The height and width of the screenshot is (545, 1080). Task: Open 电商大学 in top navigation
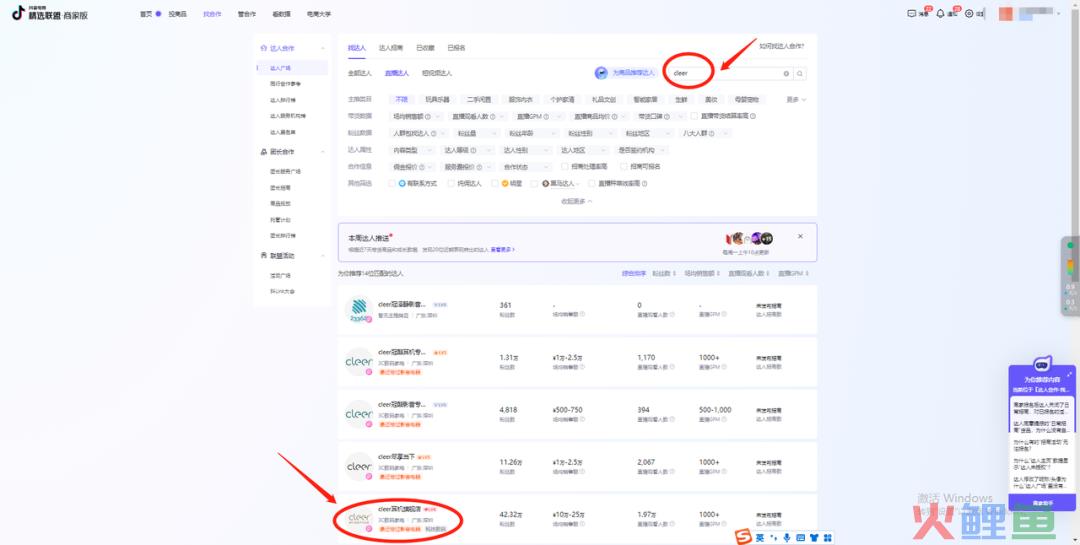tap(318, 14)
